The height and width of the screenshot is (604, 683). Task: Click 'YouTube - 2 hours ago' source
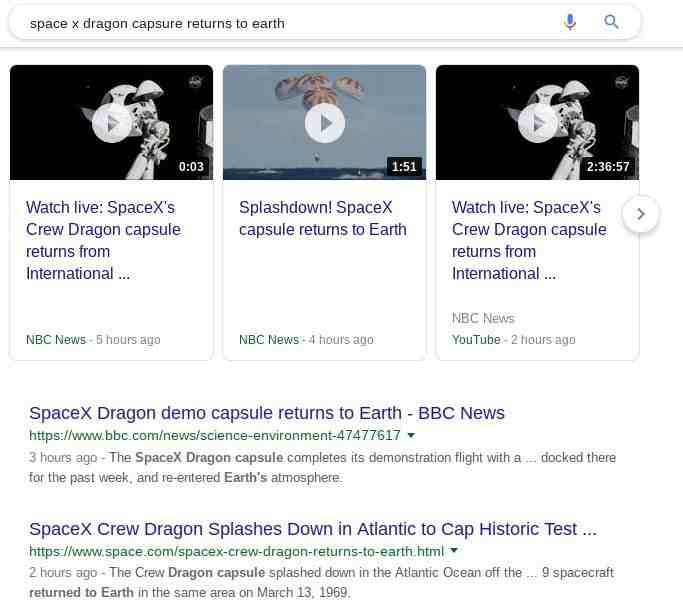coord(514,340)
